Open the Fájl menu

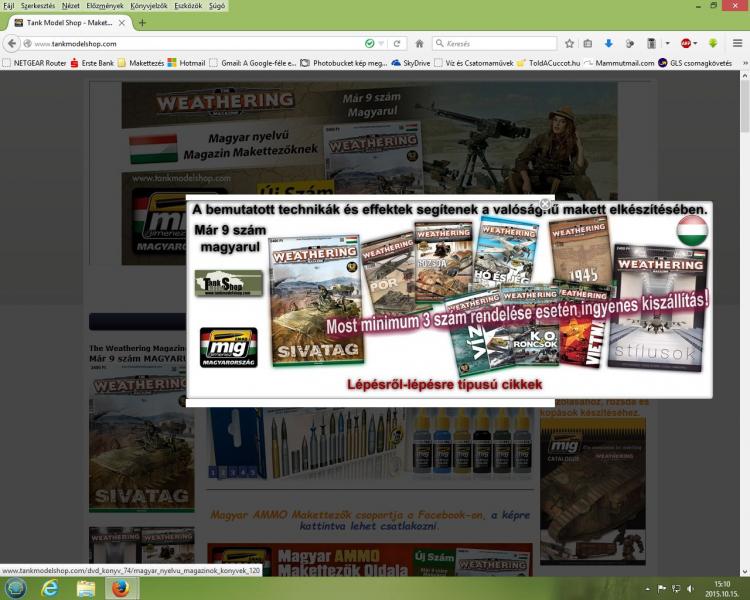9,6
